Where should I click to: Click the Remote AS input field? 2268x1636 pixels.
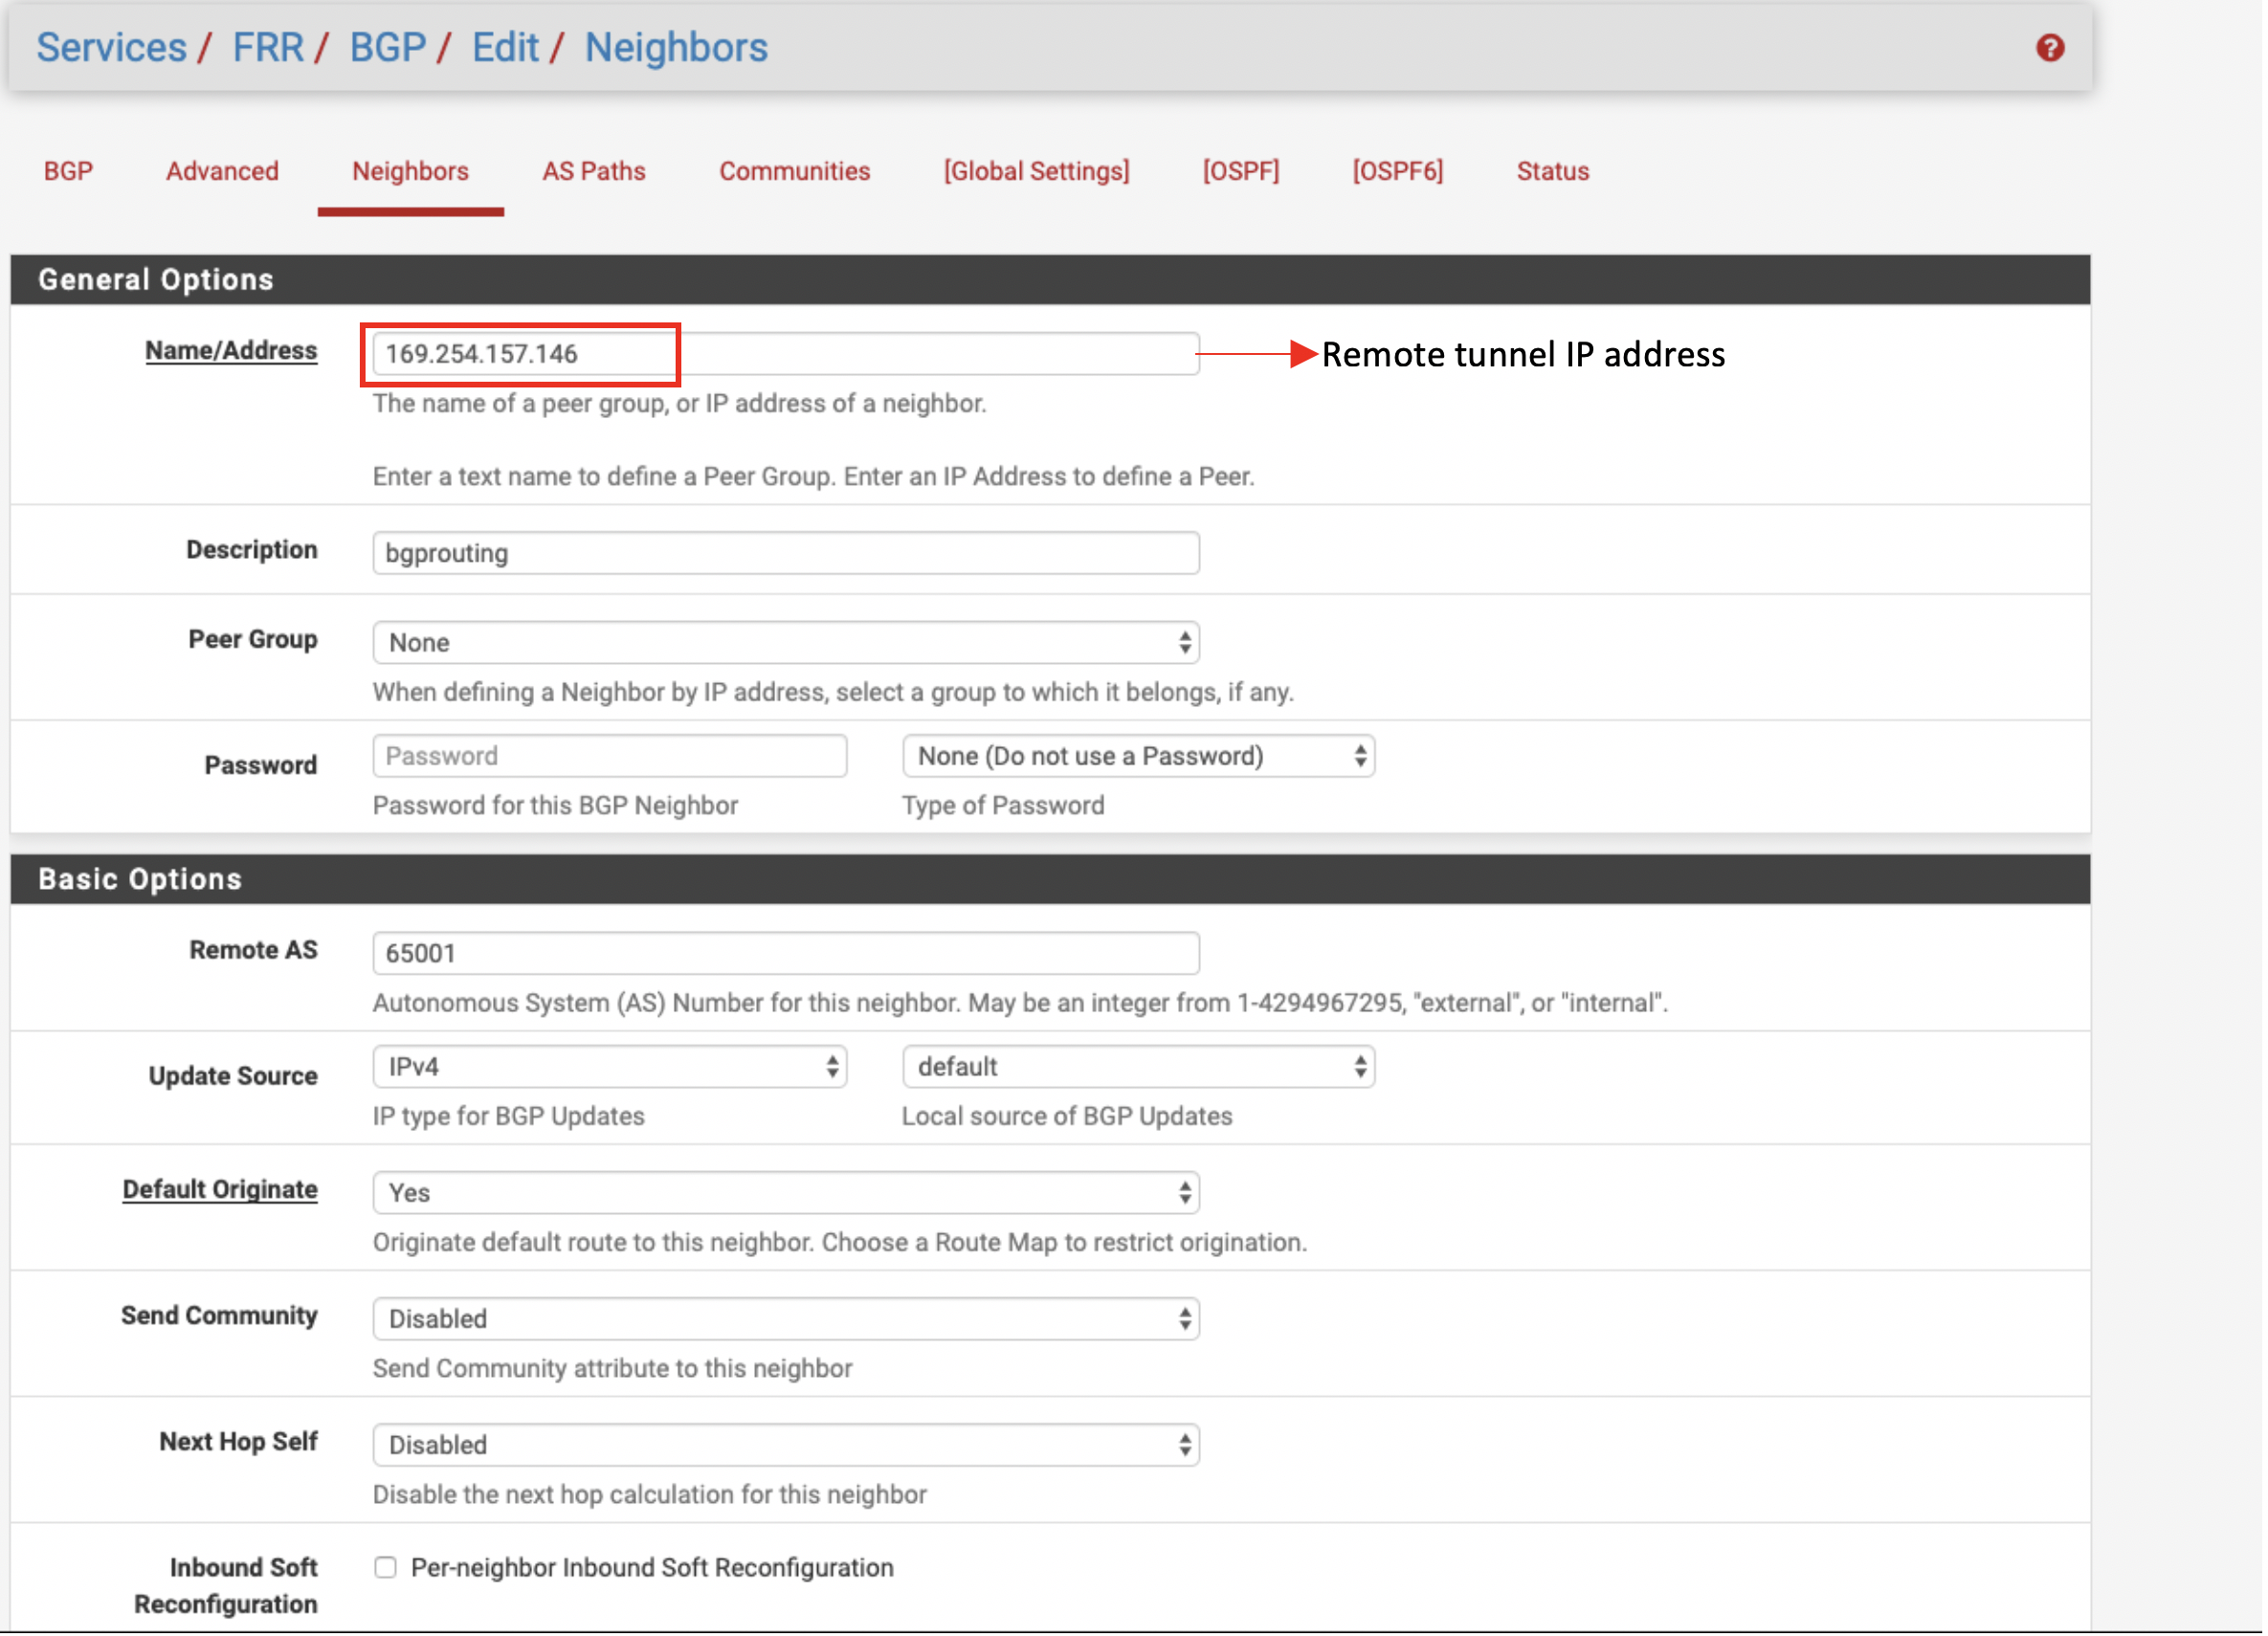(787, 955)
